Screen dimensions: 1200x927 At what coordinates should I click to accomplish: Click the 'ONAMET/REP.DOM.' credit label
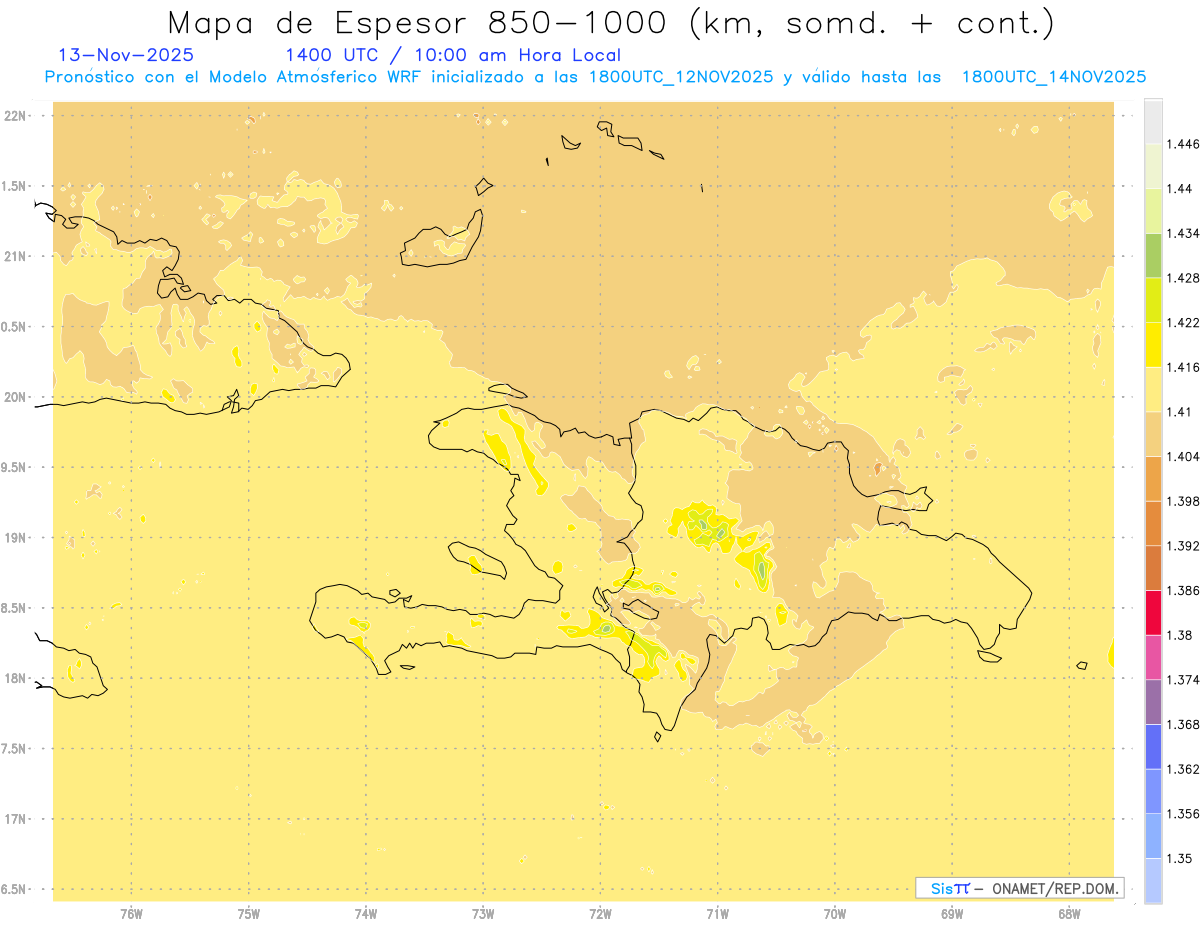[x=1055, y=888]
